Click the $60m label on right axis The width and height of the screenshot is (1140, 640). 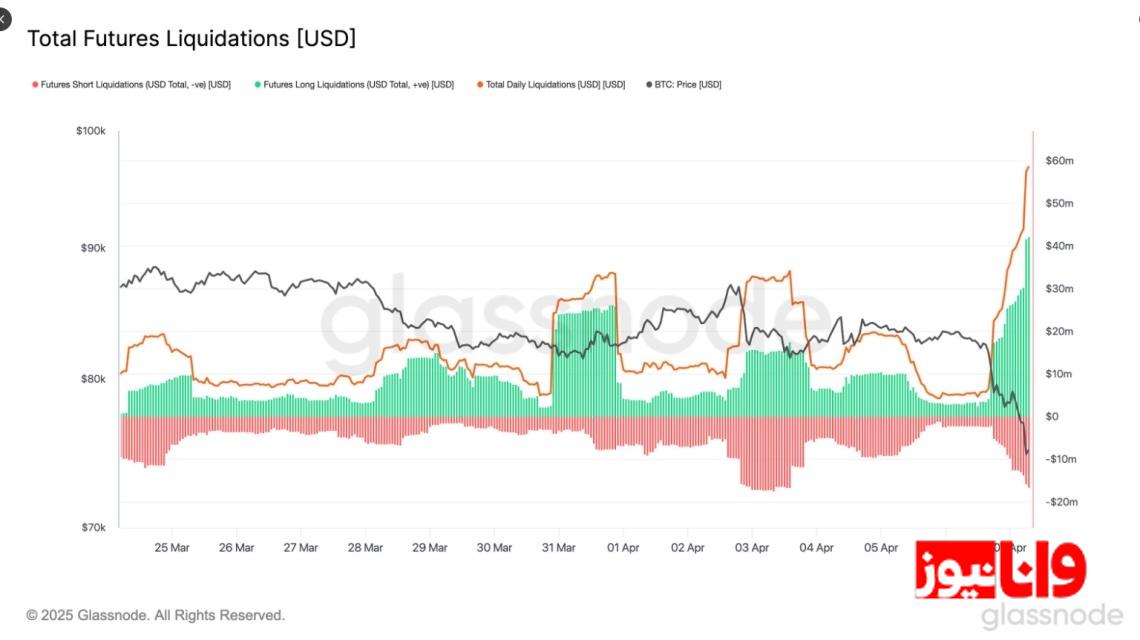coord(1060,161)
